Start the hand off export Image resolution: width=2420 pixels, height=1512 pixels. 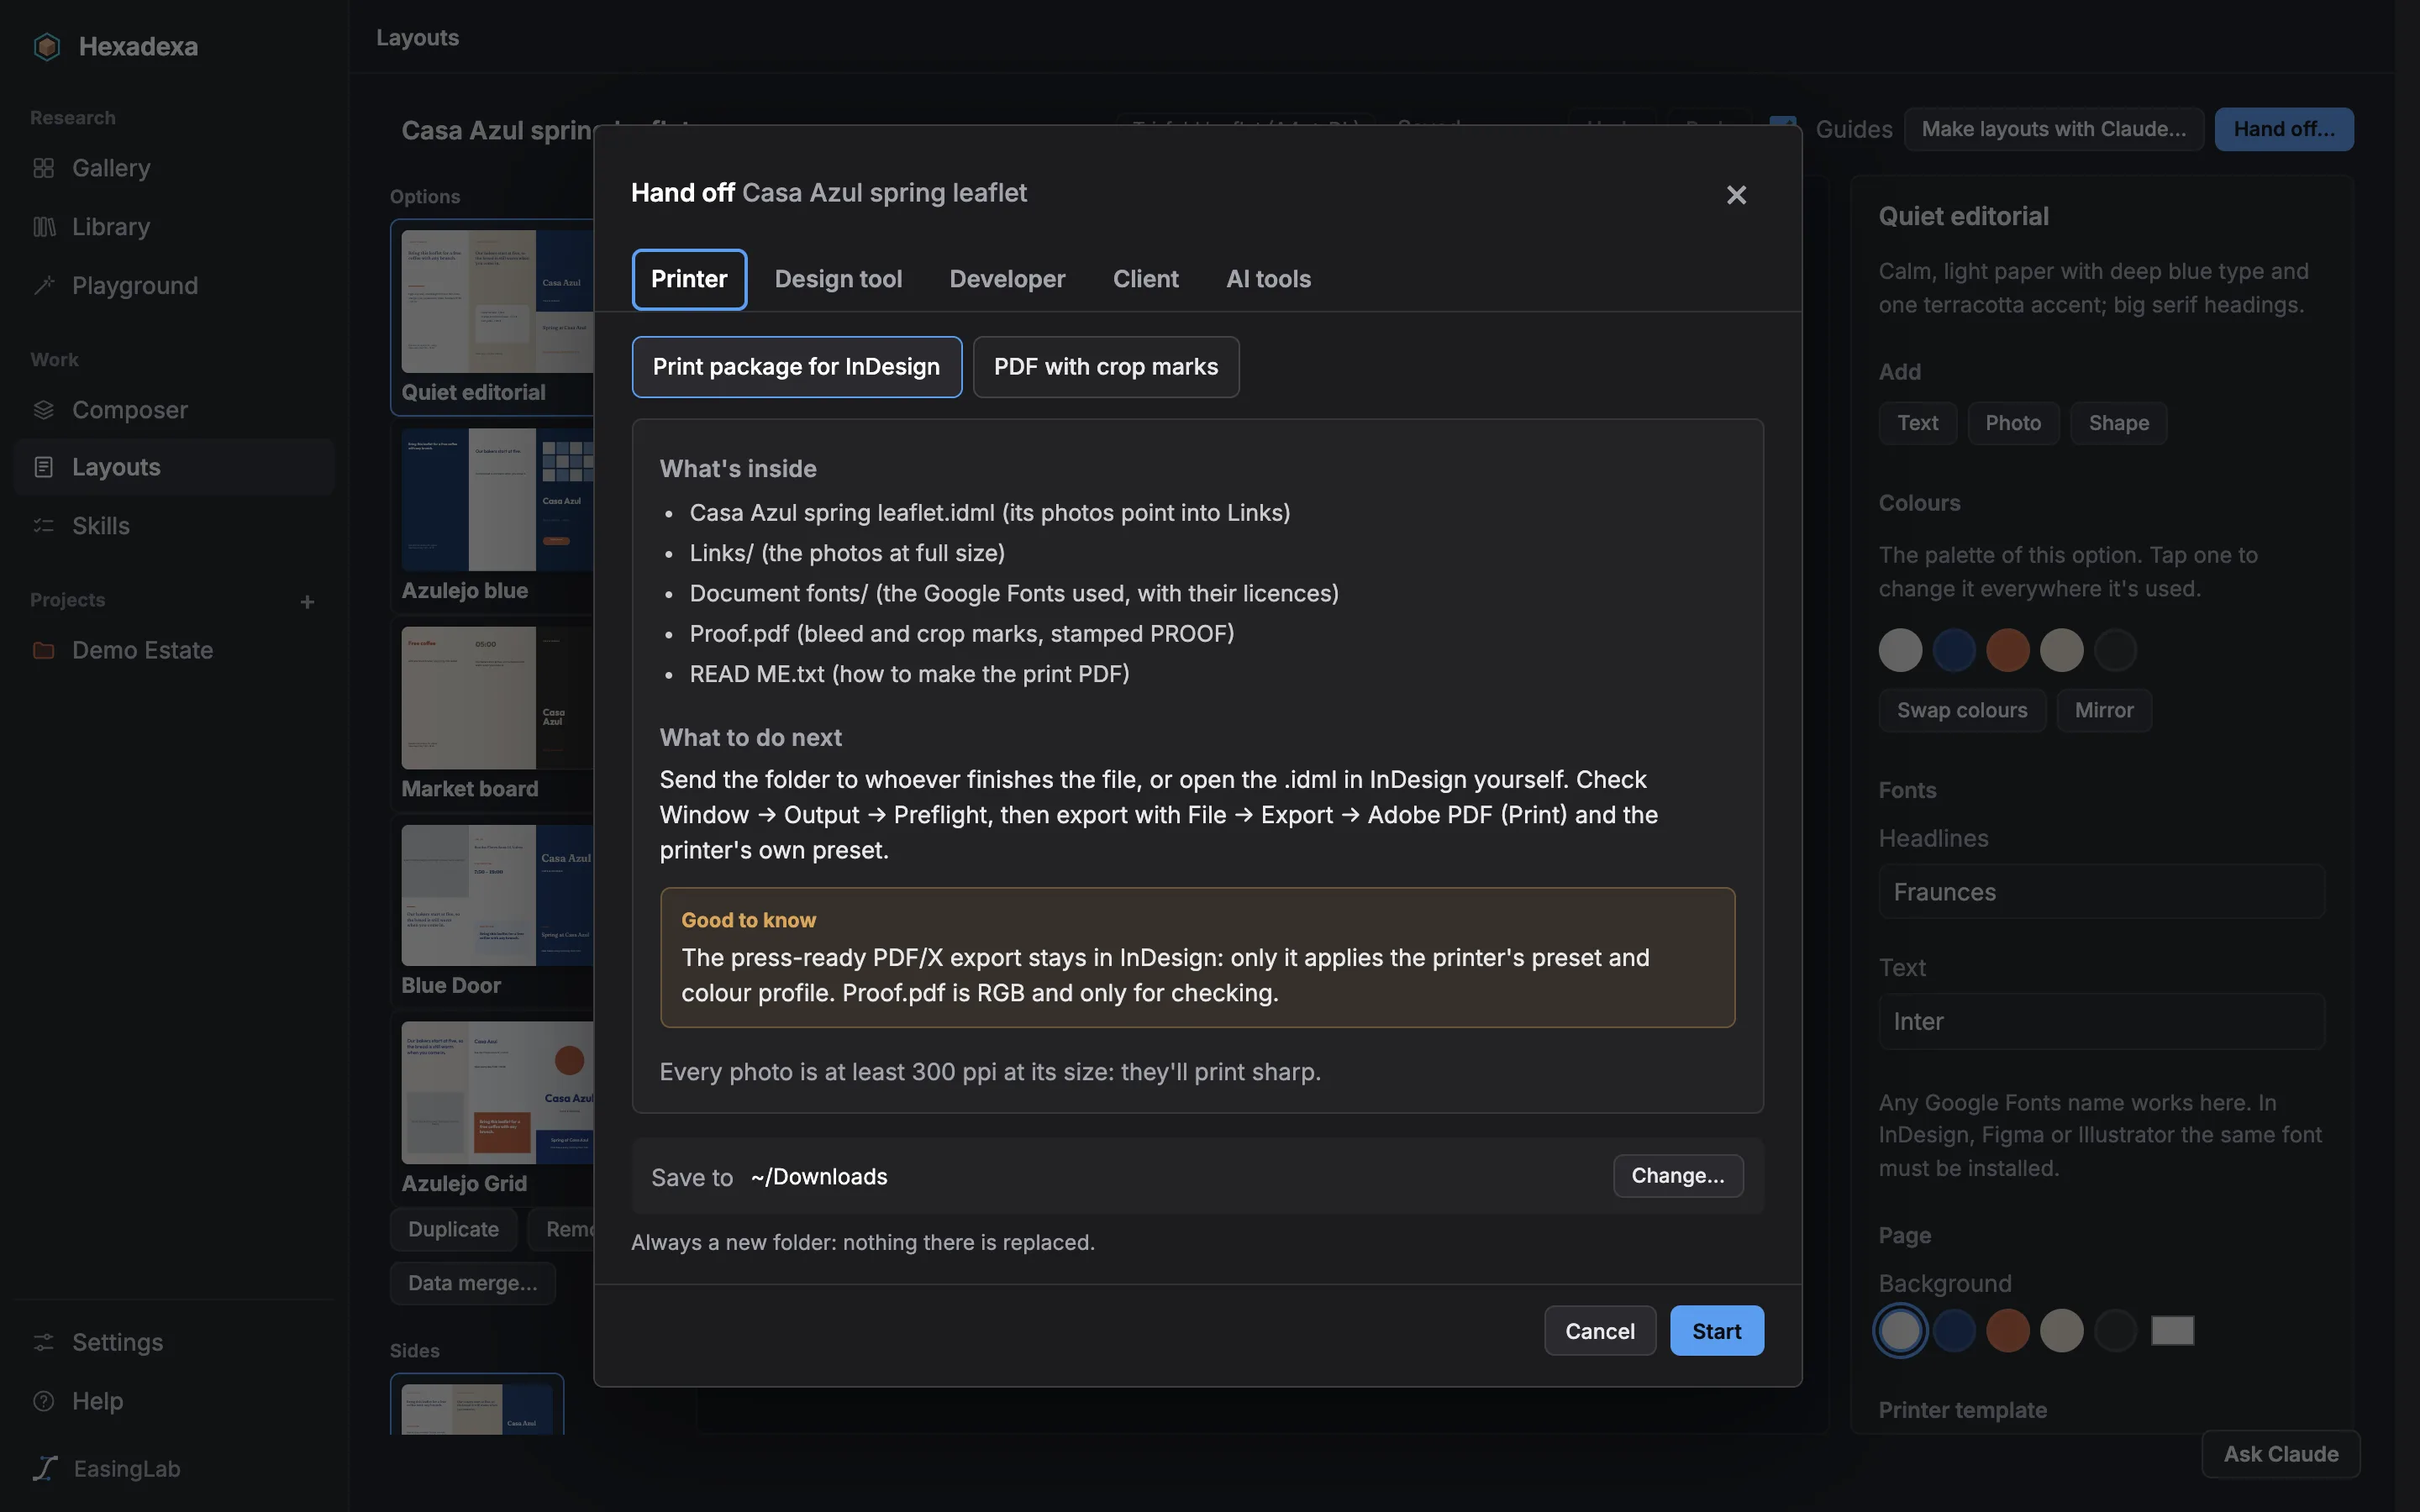pos(1716,1331)
